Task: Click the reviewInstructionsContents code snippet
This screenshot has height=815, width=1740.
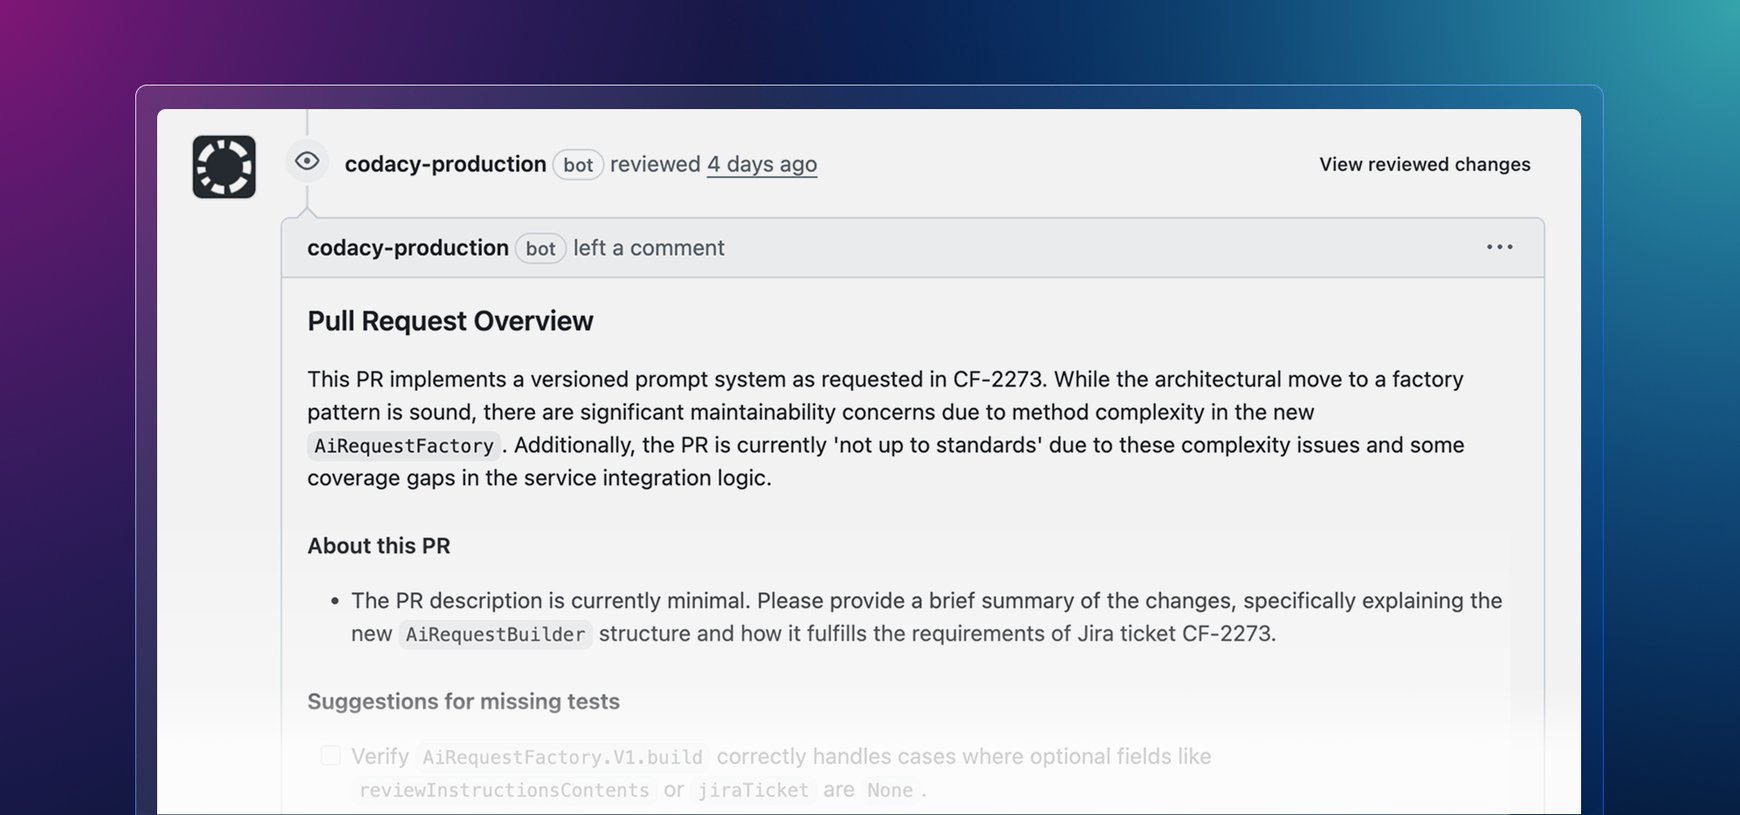Action: click(x=504, y=790)
